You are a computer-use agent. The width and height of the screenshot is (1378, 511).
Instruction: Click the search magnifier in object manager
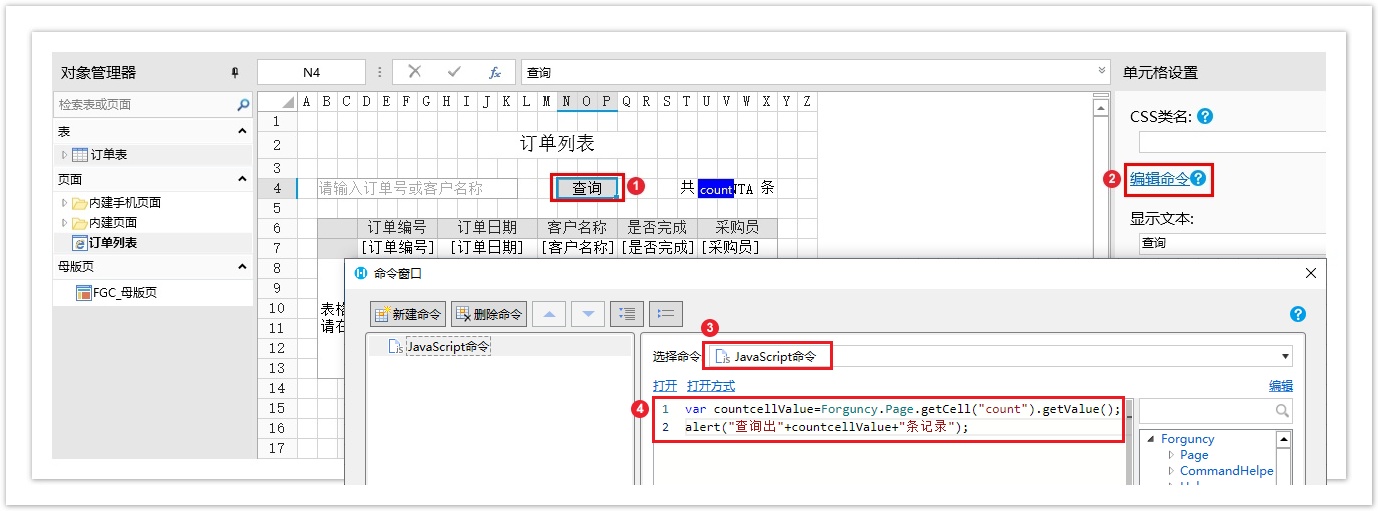tap(243, 105)
